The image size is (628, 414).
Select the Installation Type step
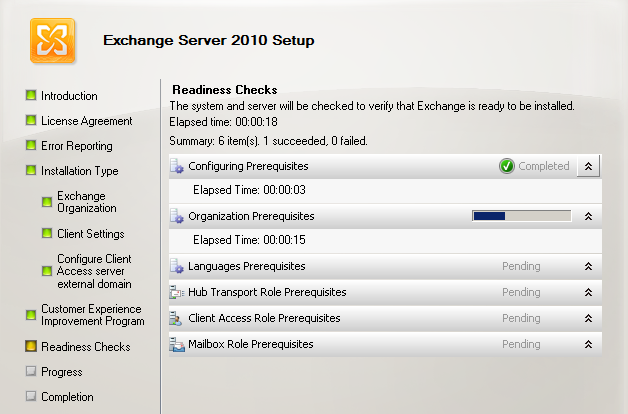point(79,171)
